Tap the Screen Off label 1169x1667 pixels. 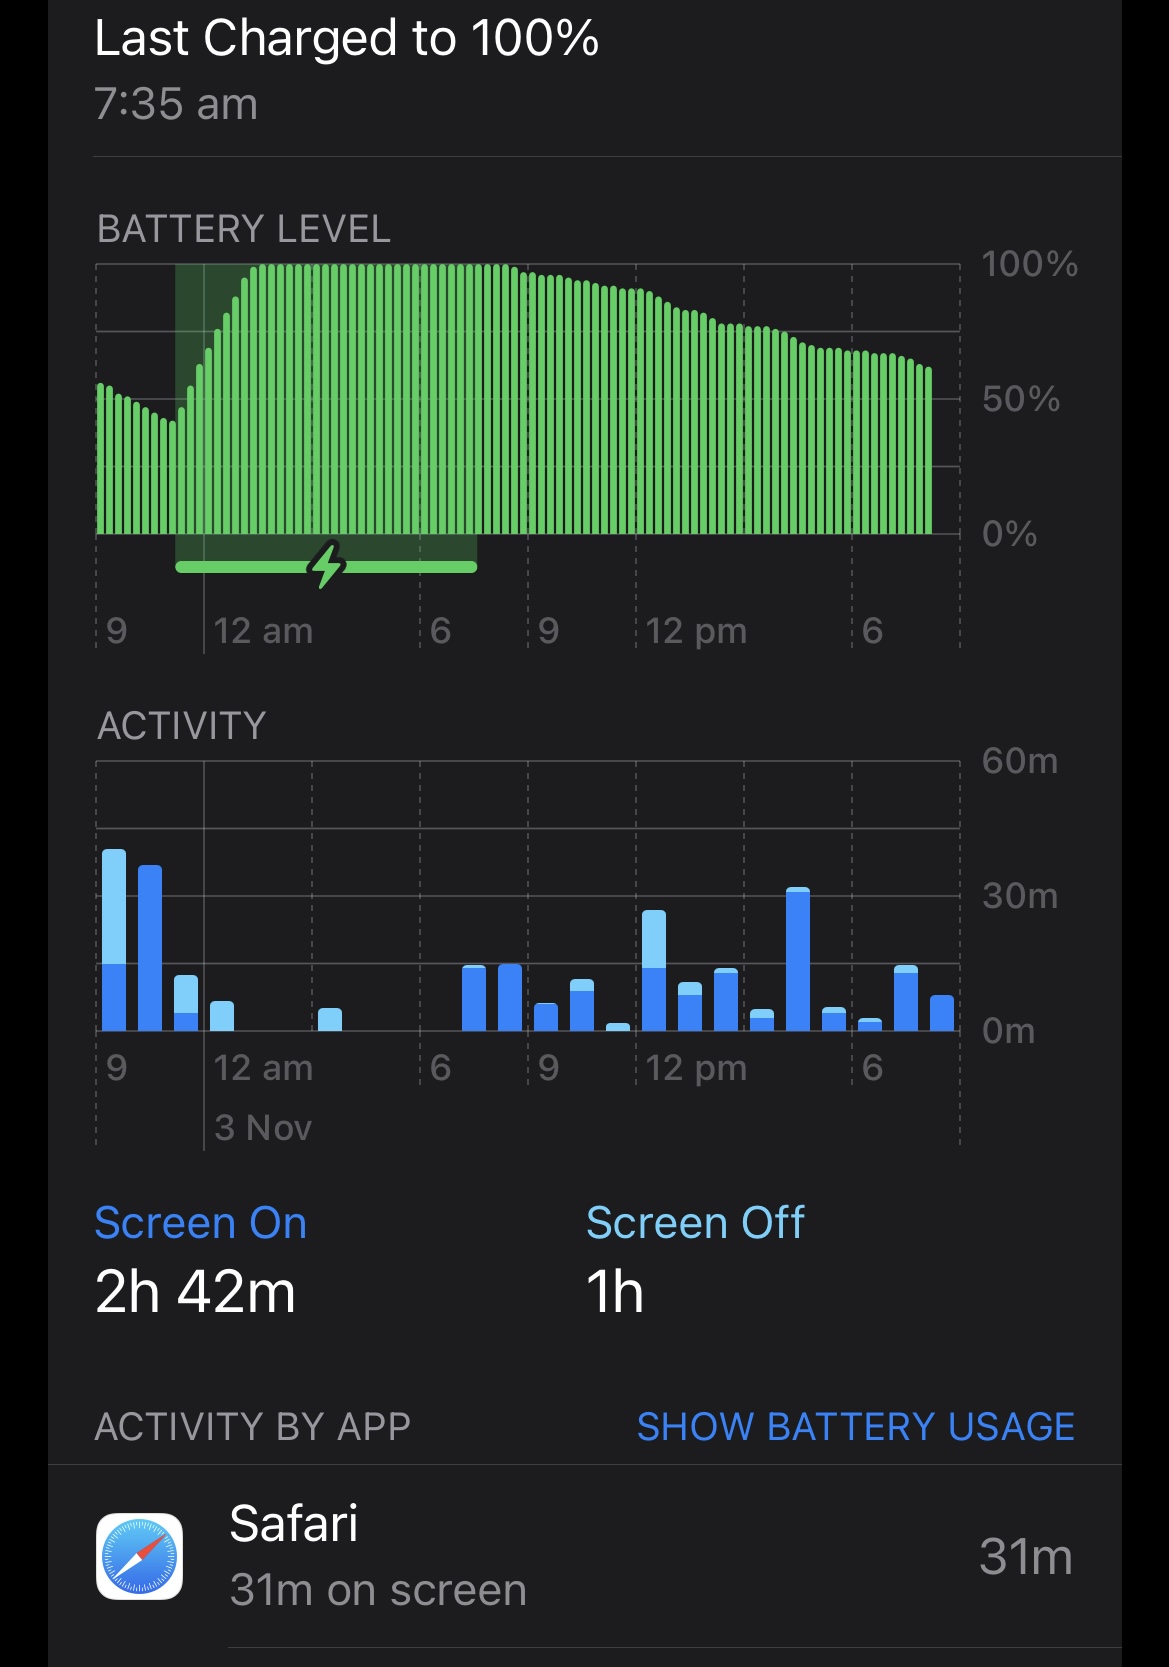[695, 1223]
